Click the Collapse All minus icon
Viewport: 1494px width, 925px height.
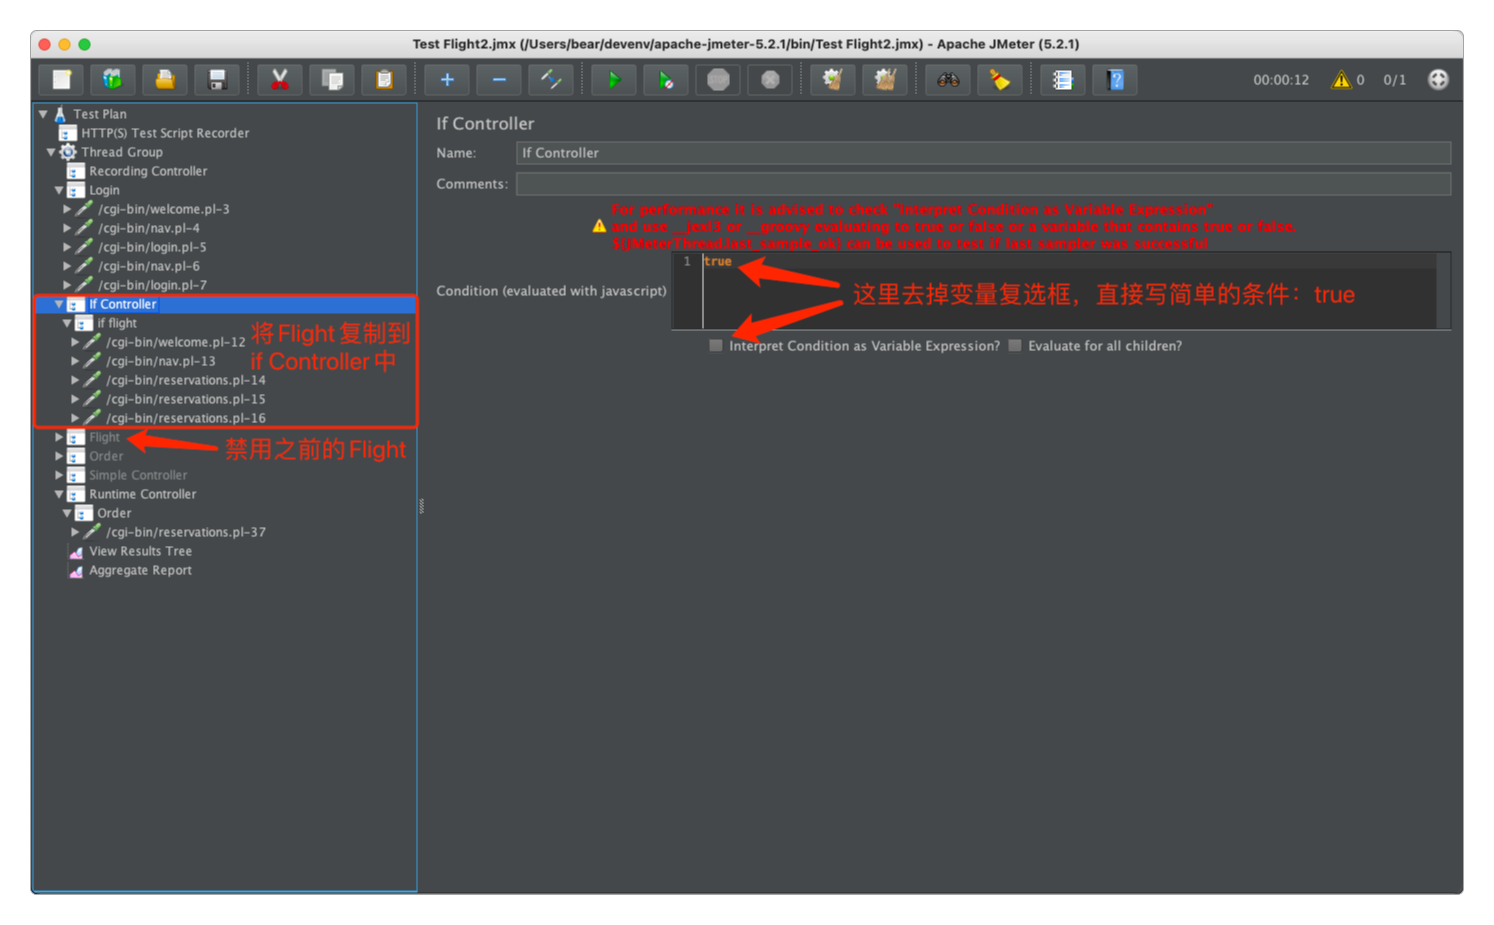pyautogui.click(x=499, y=80)
